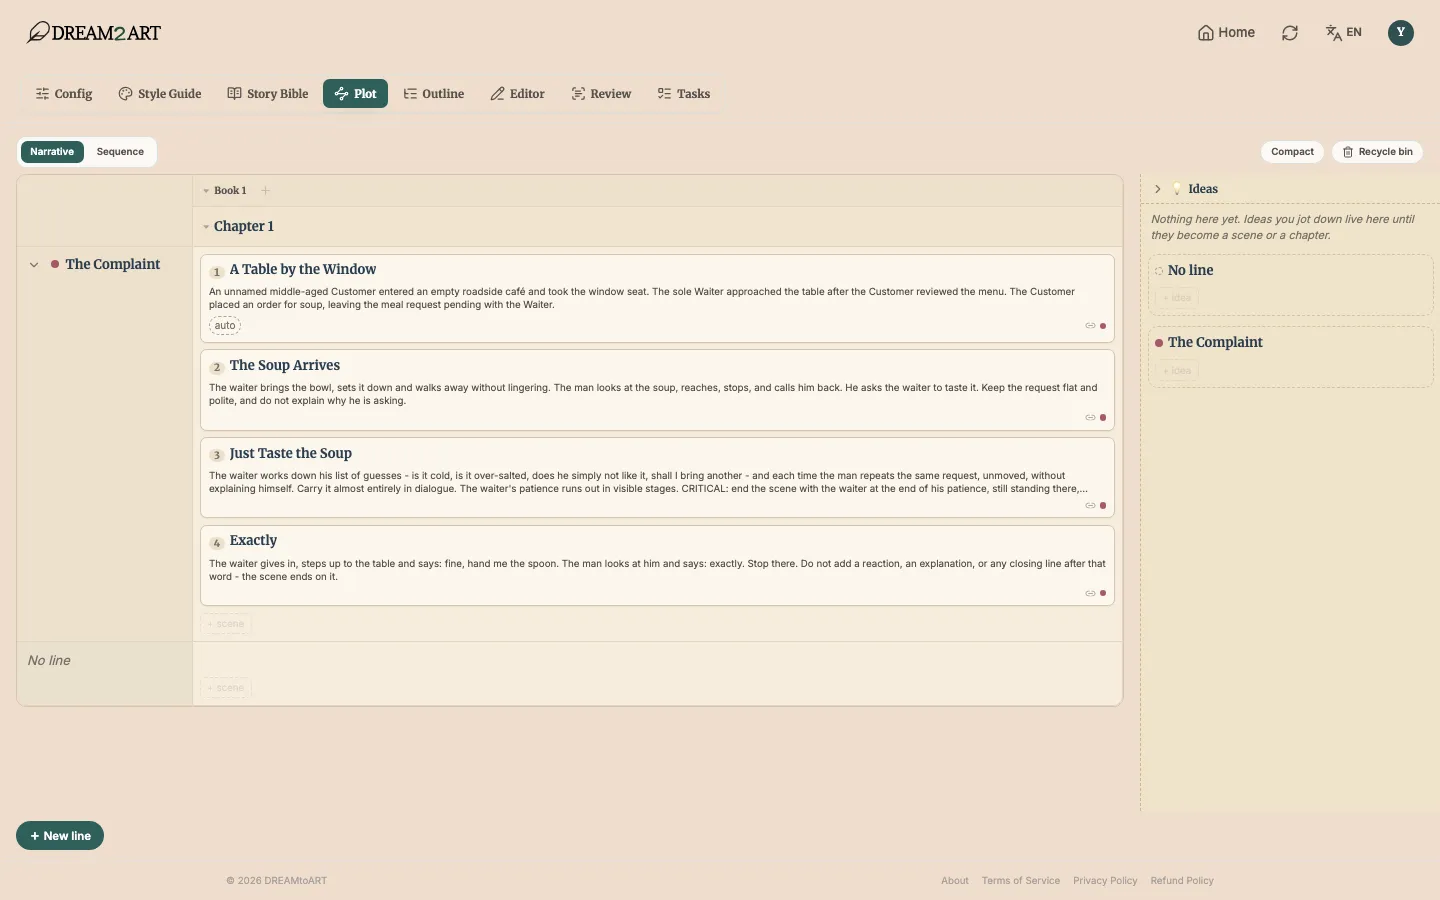
Task: Add scene in the No line row
Action: pos(226,688)
